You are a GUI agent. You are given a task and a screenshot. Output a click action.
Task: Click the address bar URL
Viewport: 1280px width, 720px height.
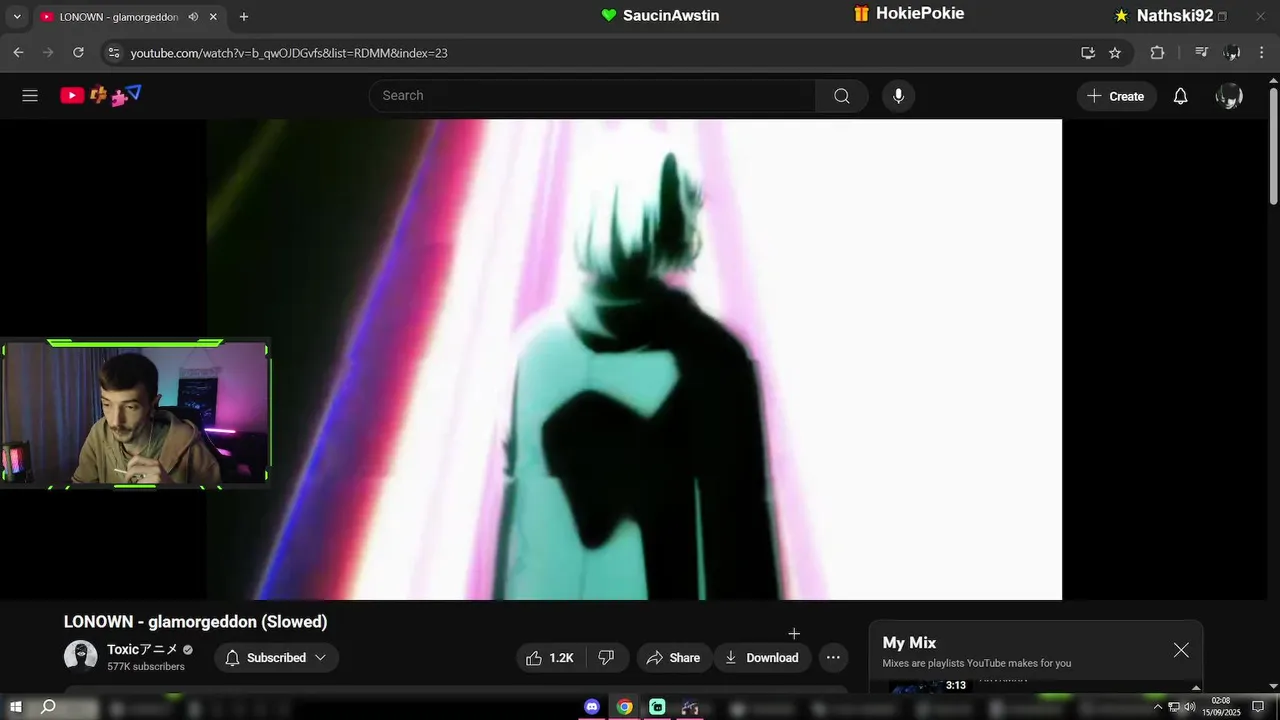tap(289, 53)
